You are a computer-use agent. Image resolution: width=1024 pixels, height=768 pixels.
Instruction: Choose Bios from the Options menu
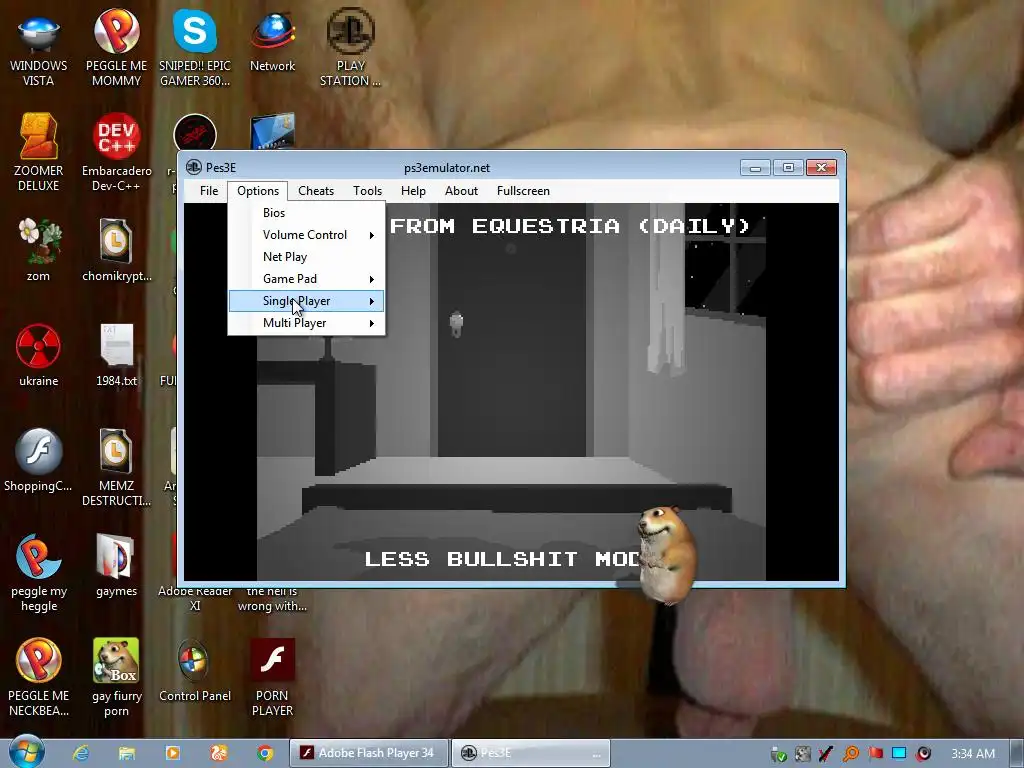point(306,213)
